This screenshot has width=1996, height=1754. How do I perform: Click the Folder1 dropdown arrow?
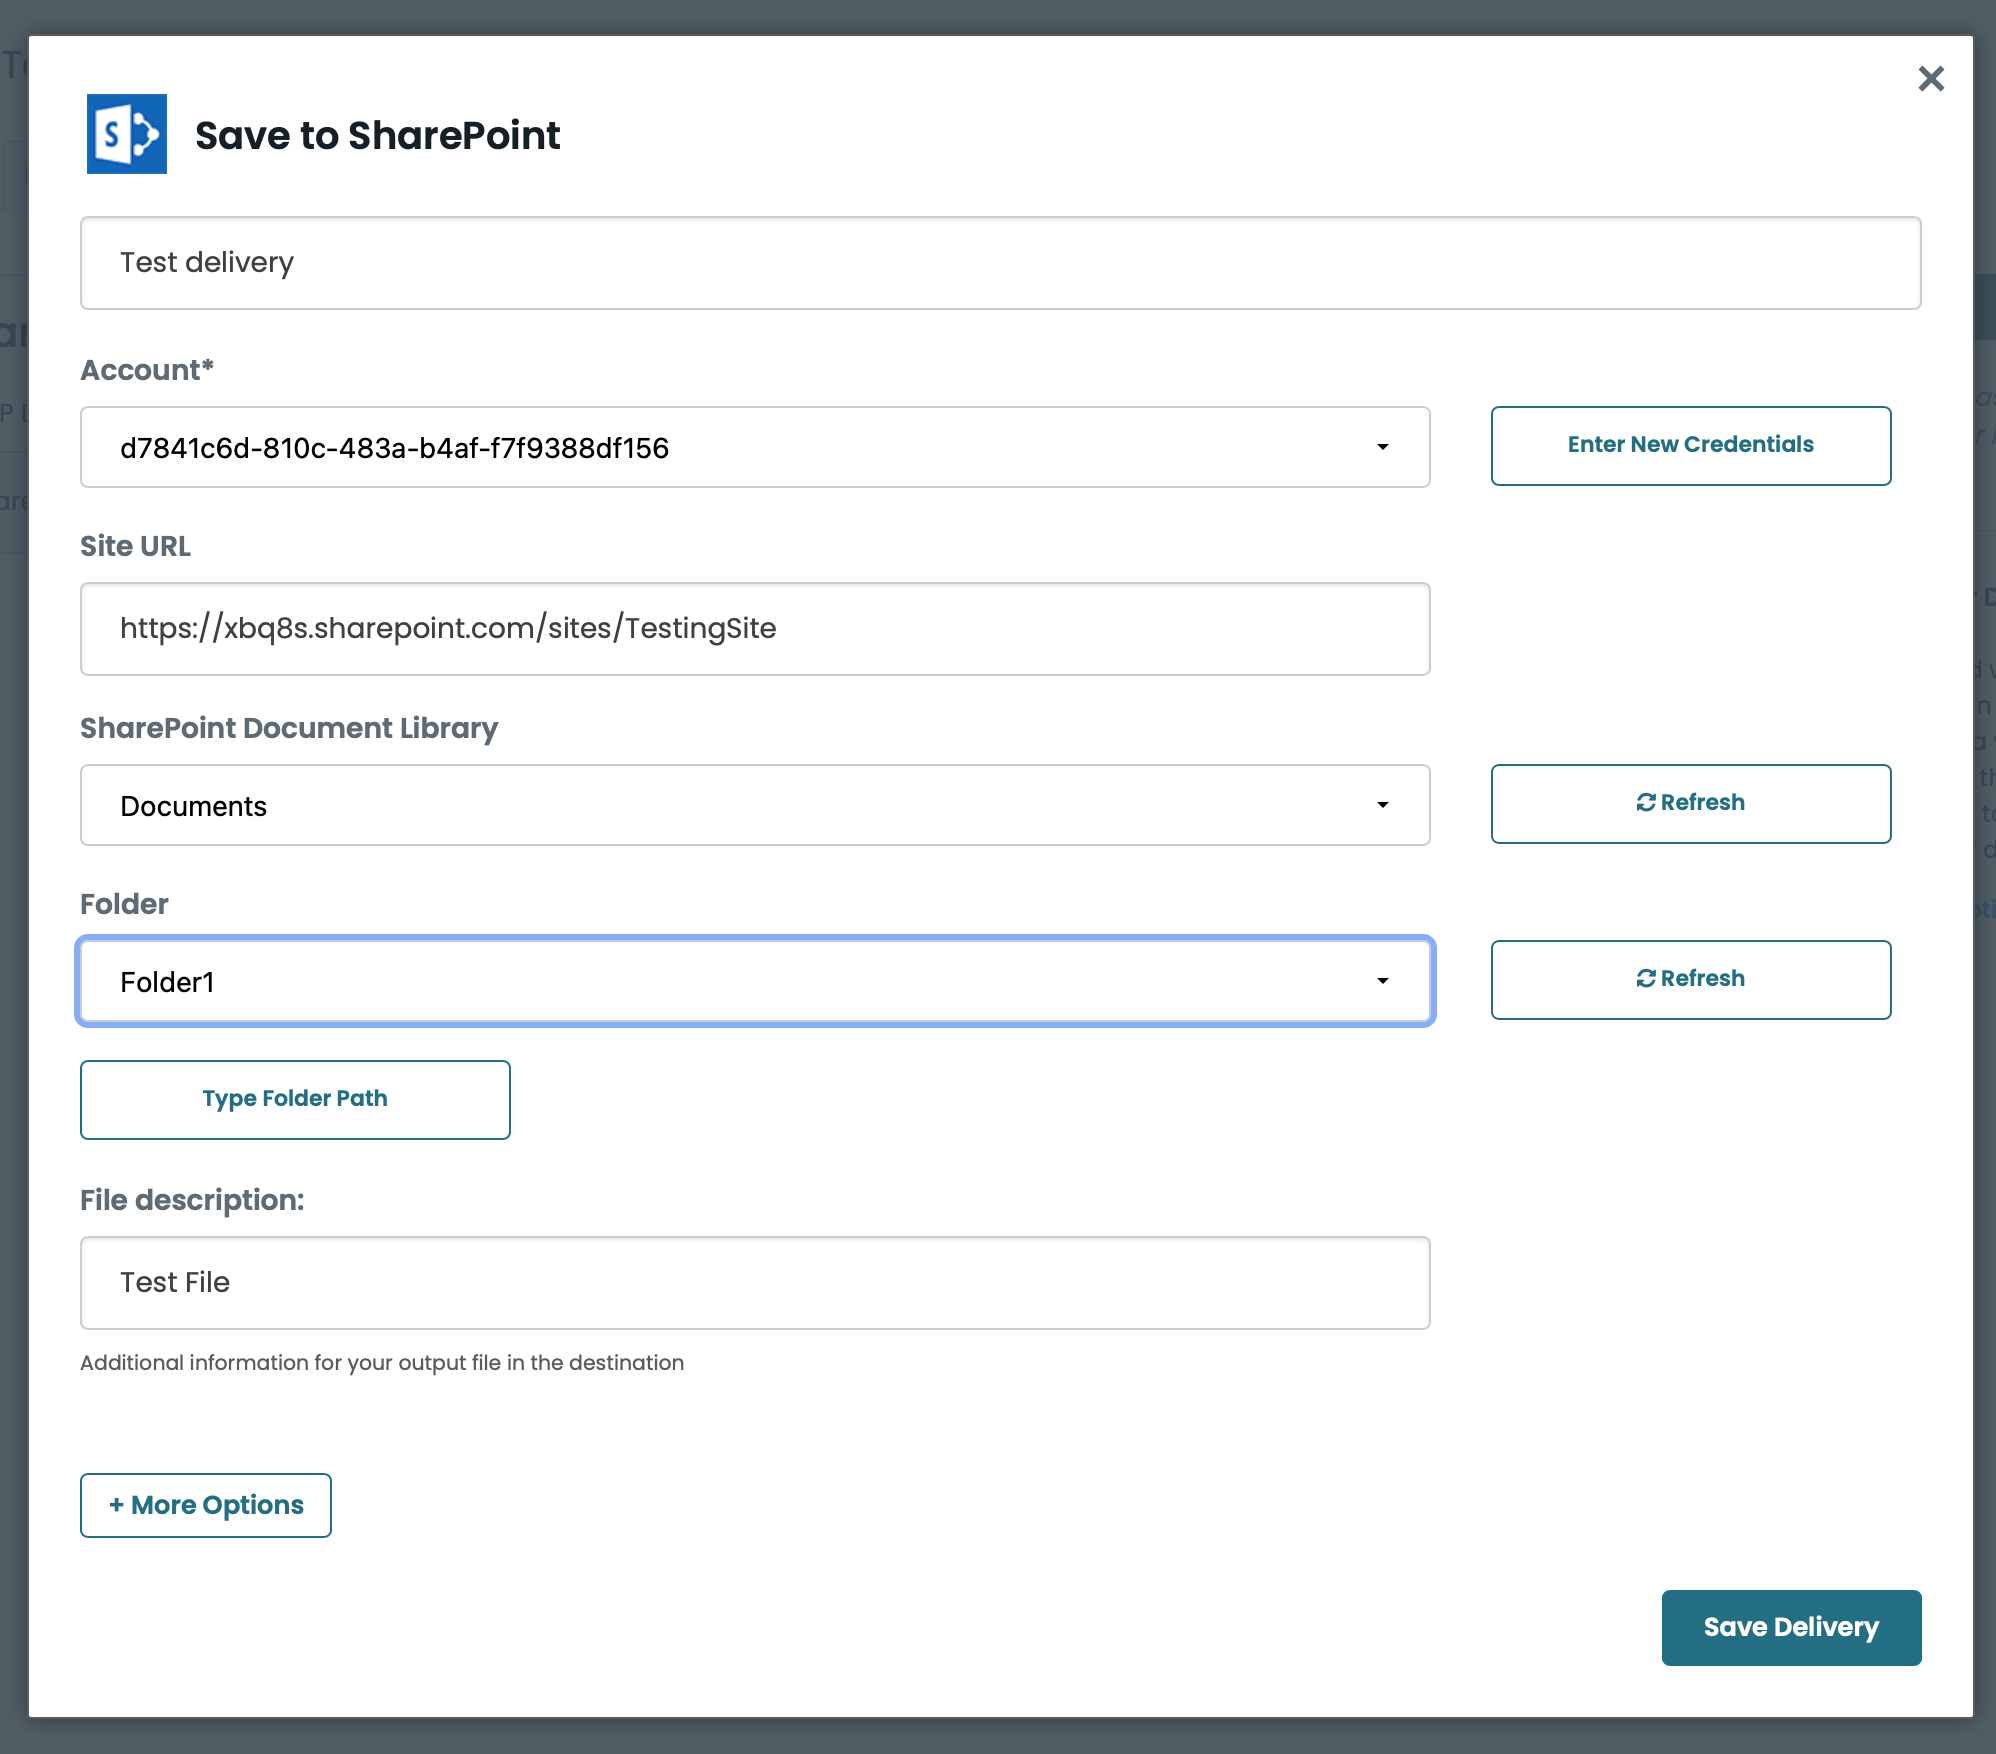[x=1382, y=981]
